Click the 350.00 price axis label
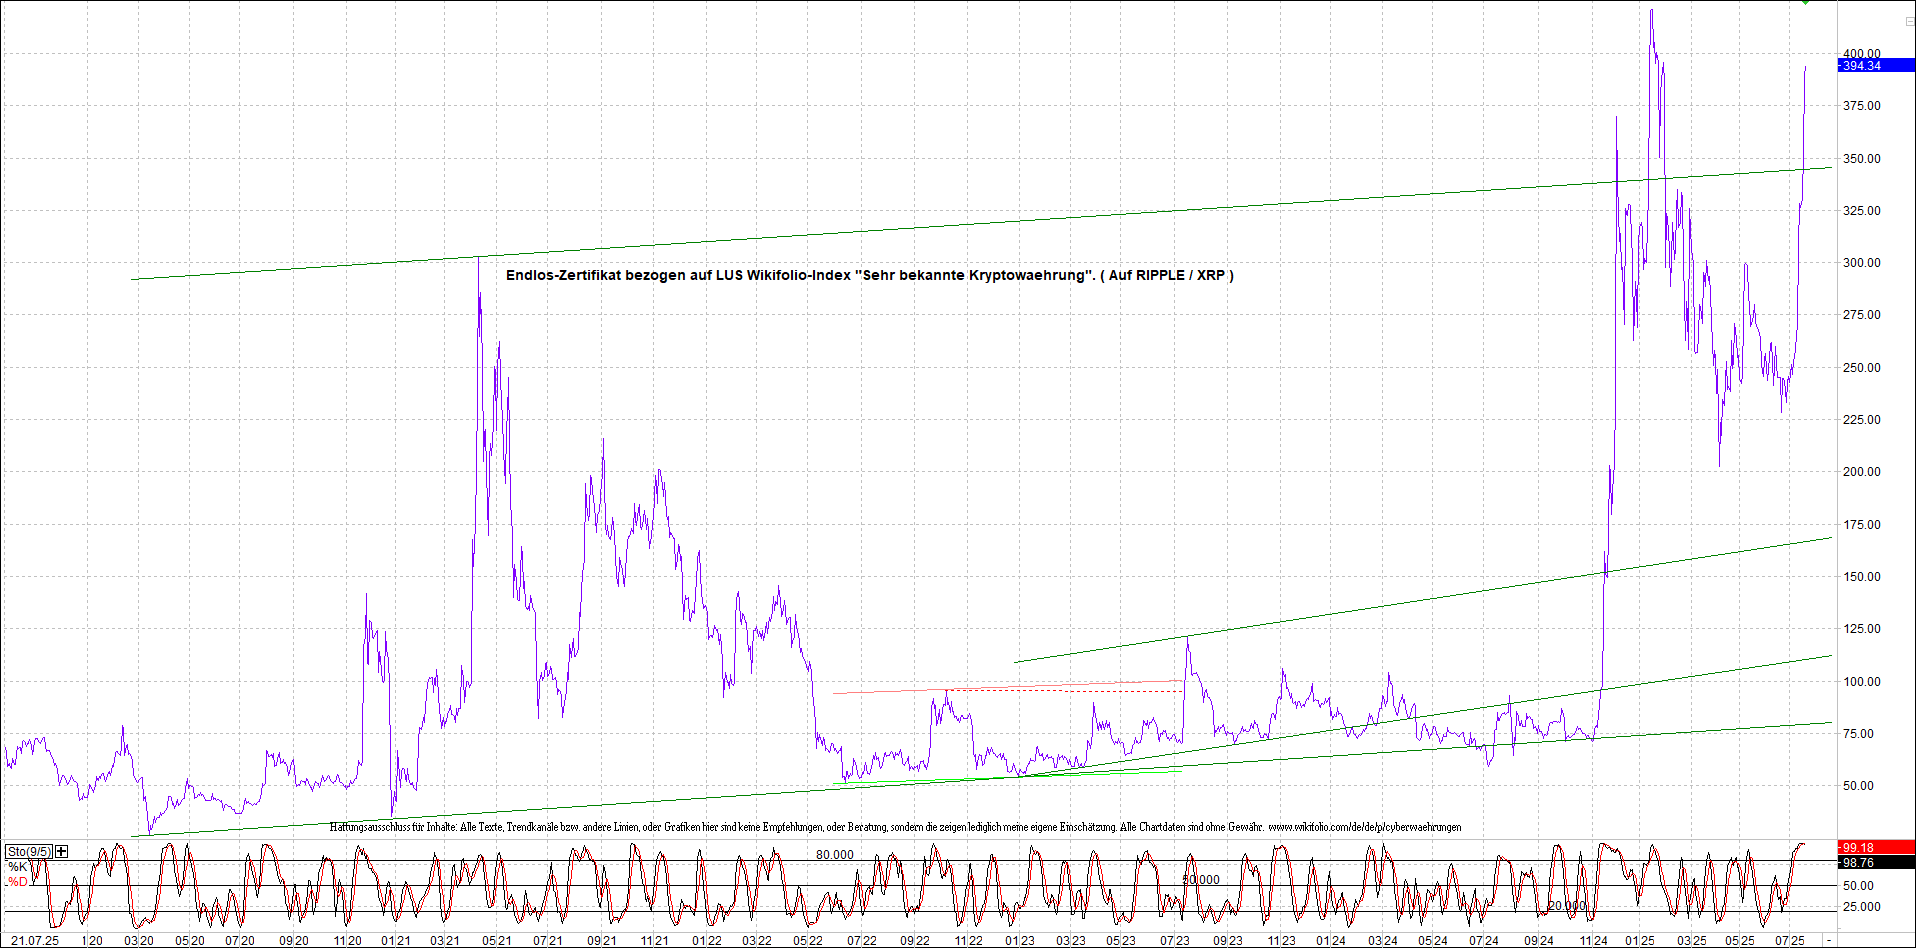Image resolution: width=1916 pixels, height=948 pixels. pos(1861,159)
